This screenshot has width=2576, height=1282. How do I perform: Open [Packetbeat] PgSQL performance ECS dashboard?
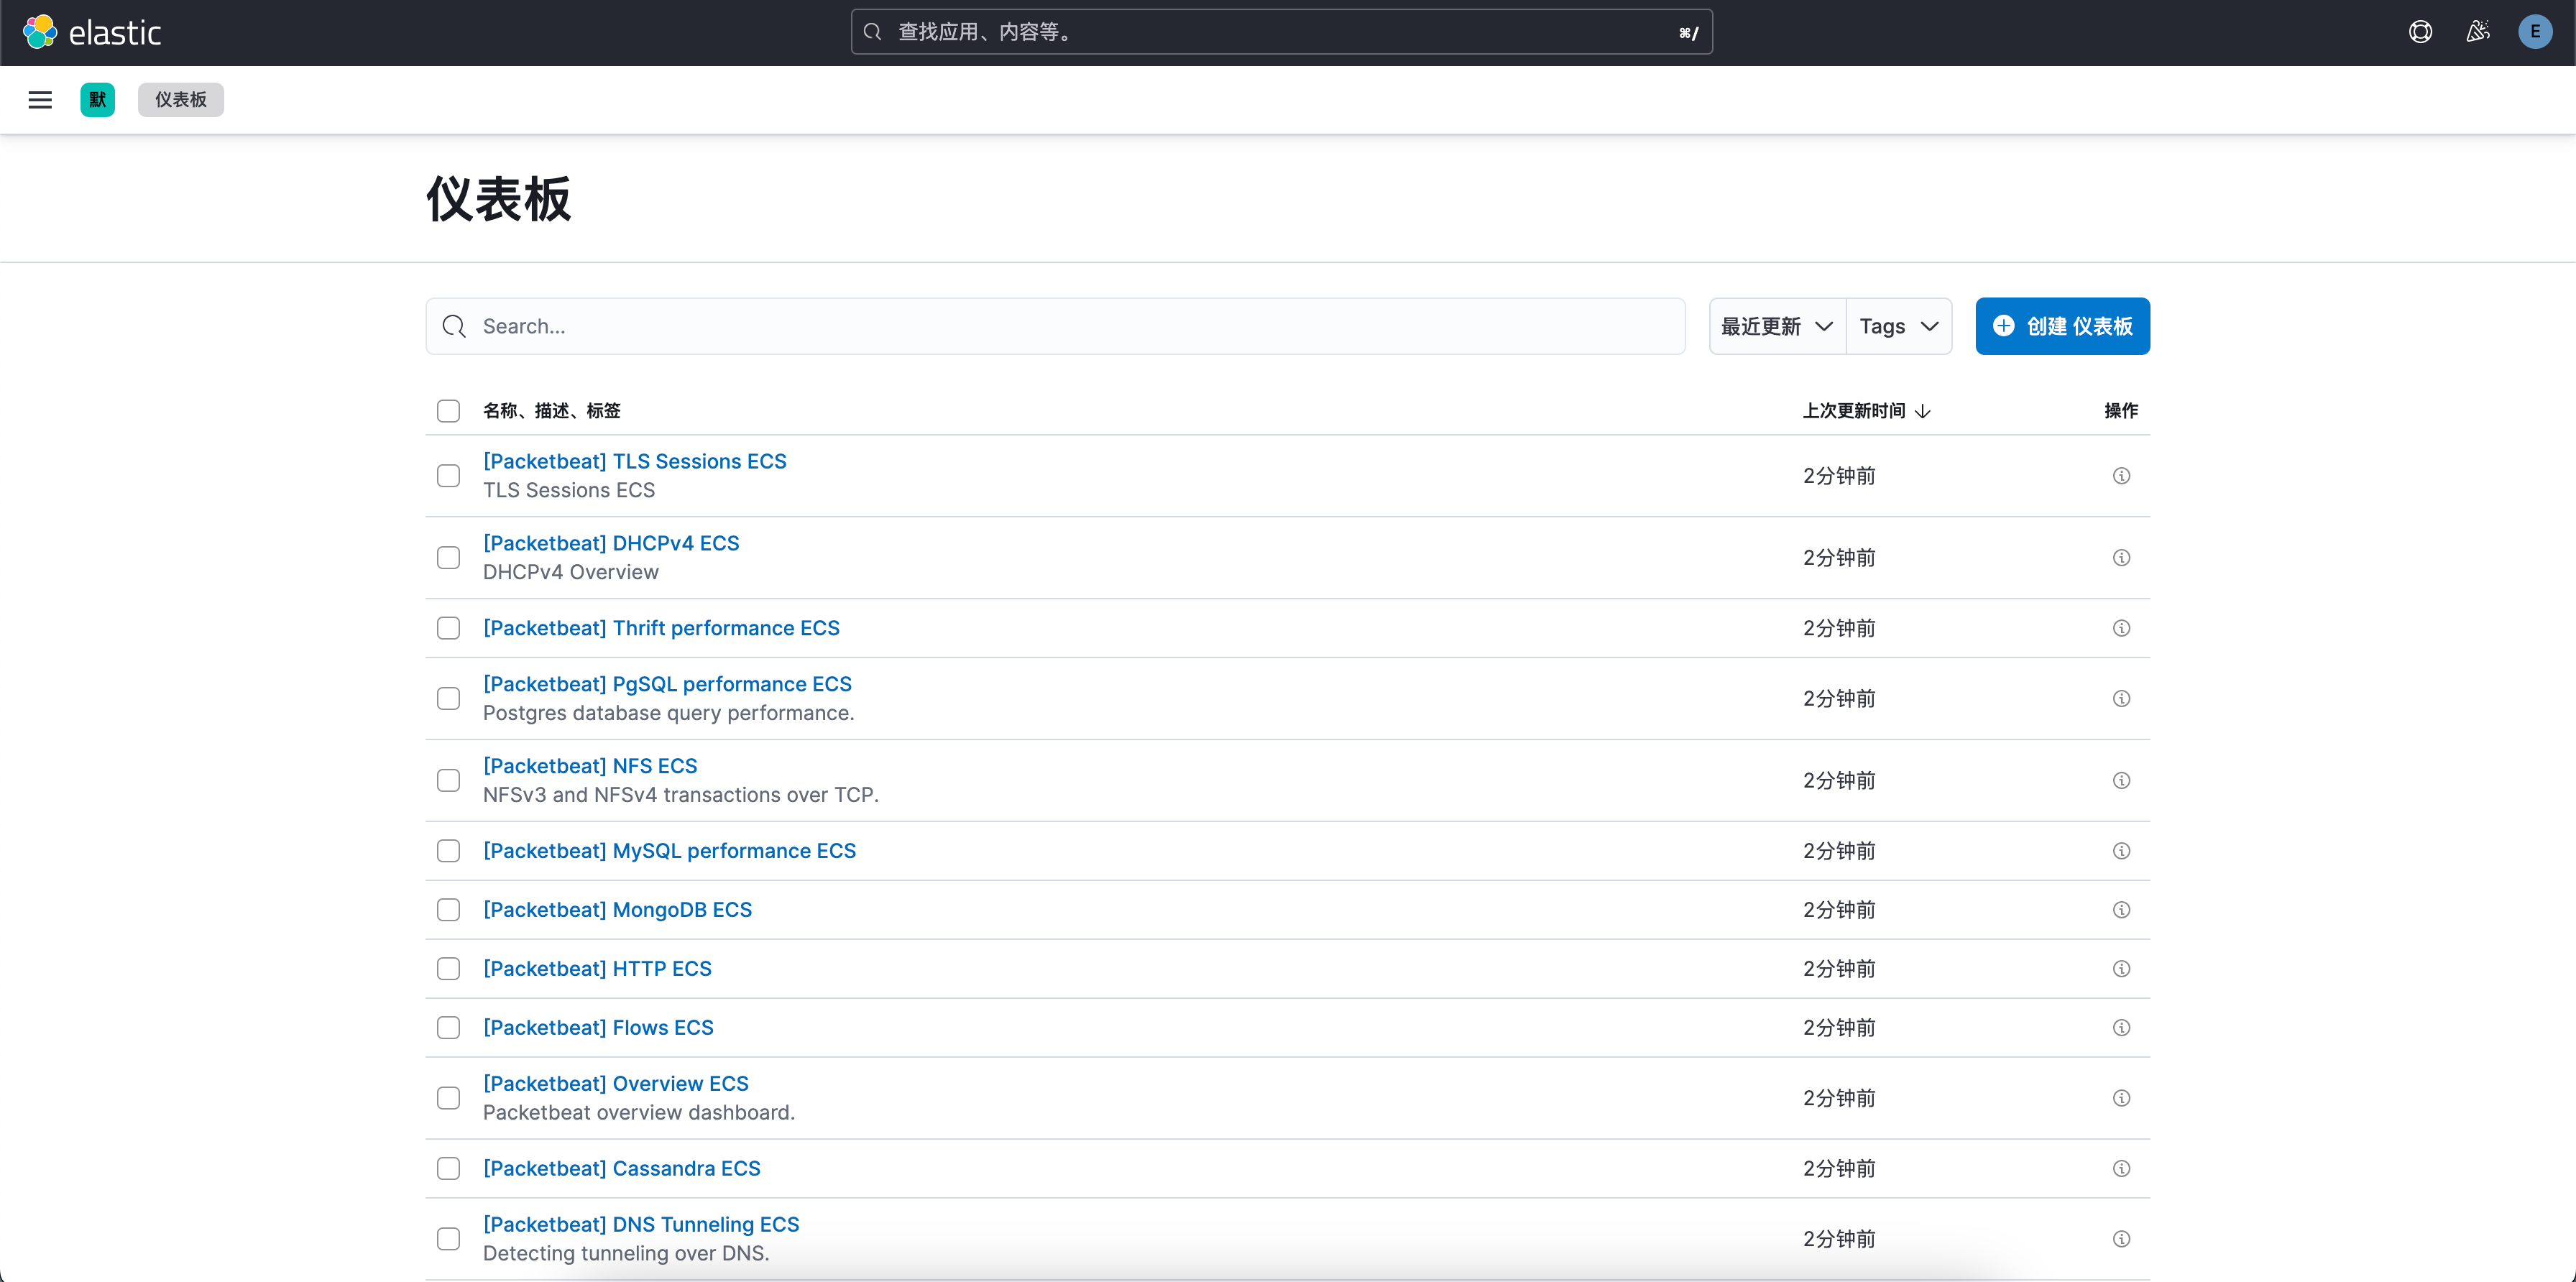(667, 684)
